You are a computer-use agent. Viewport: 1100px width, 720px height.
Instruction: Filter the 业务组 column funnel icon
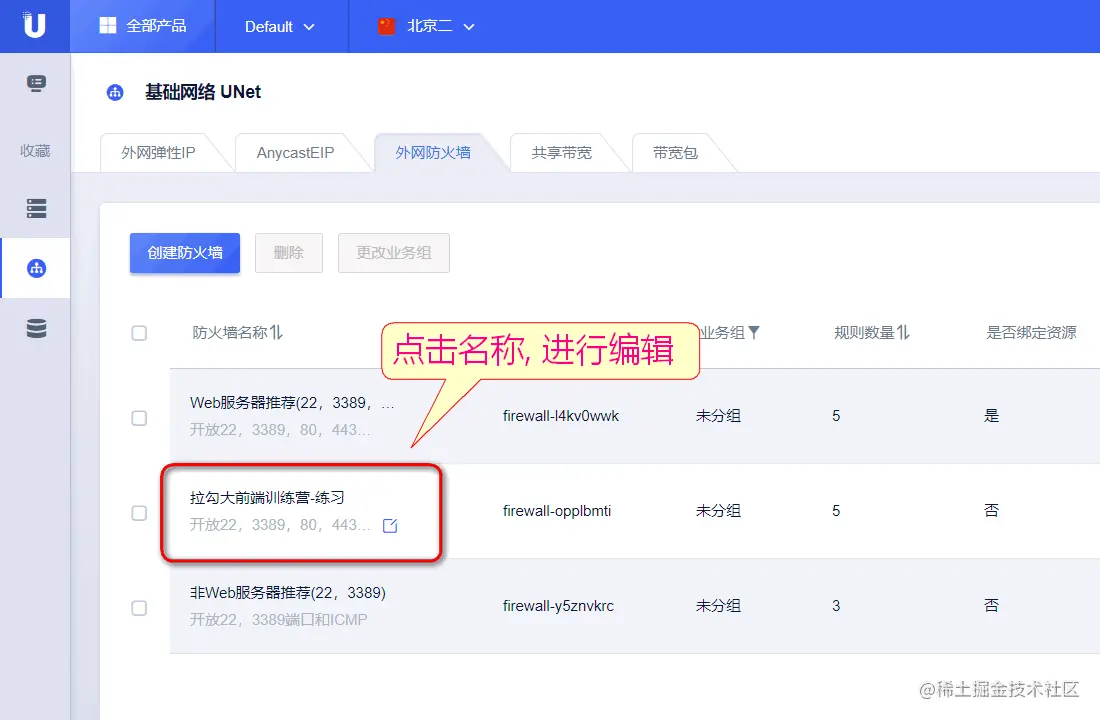pos(754,333)
